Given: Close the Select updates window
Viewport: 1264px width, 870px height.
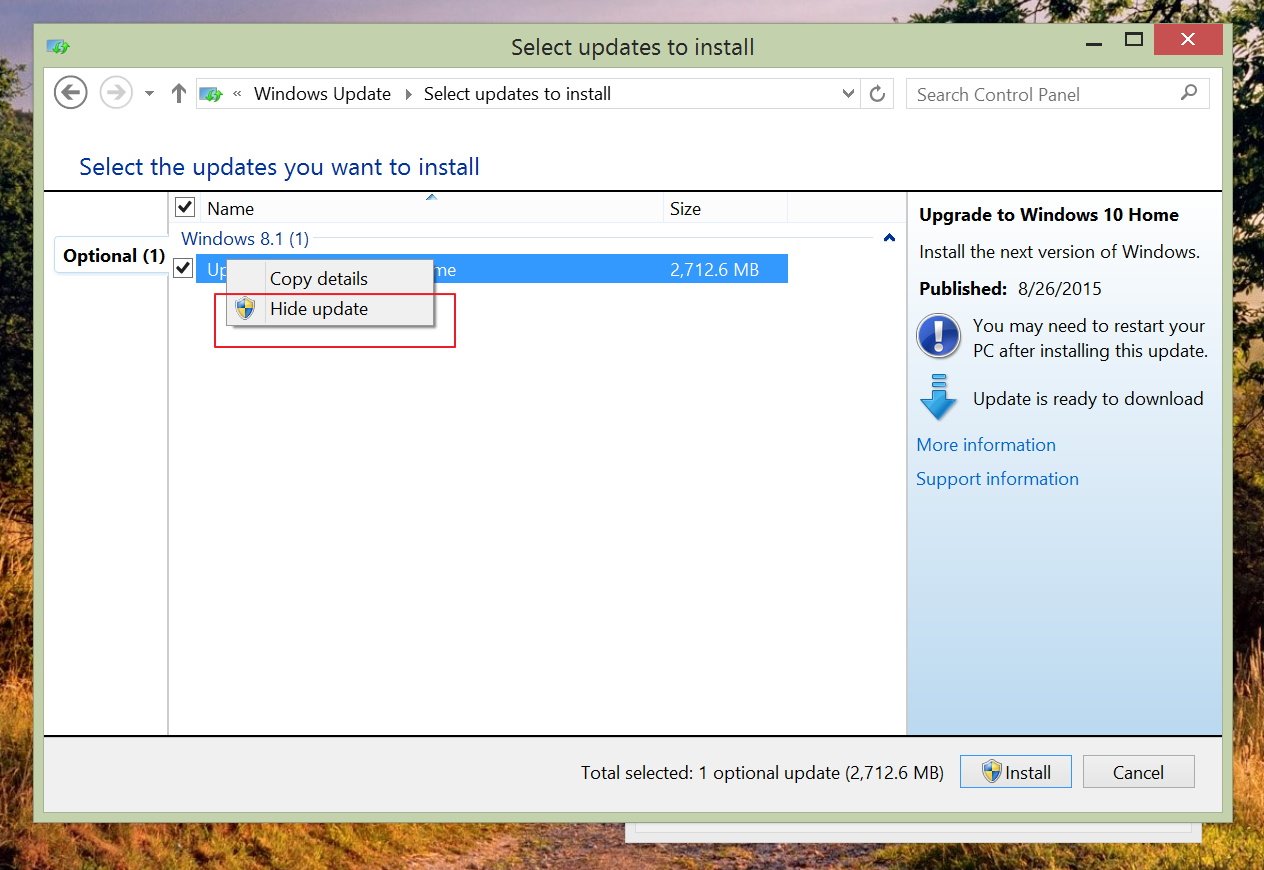Looking at the screenshot, I should coord(1188,41).
